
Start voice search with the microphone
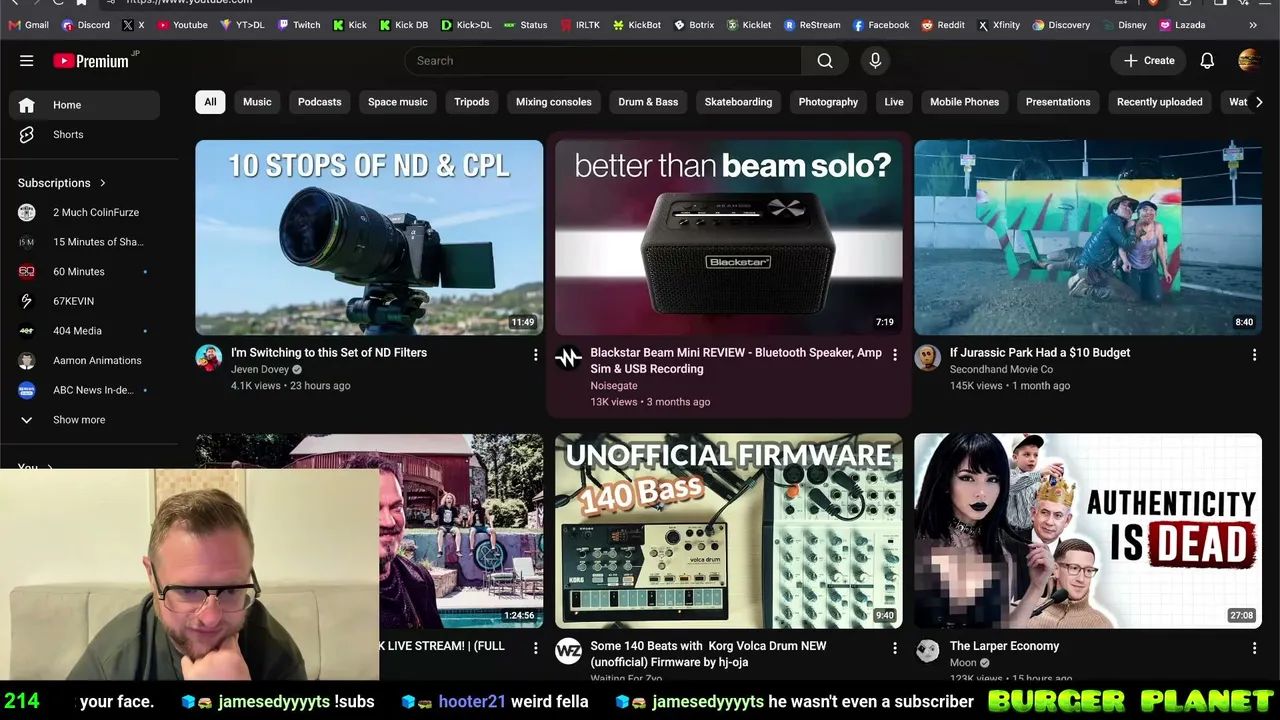[x=875, y=61]
